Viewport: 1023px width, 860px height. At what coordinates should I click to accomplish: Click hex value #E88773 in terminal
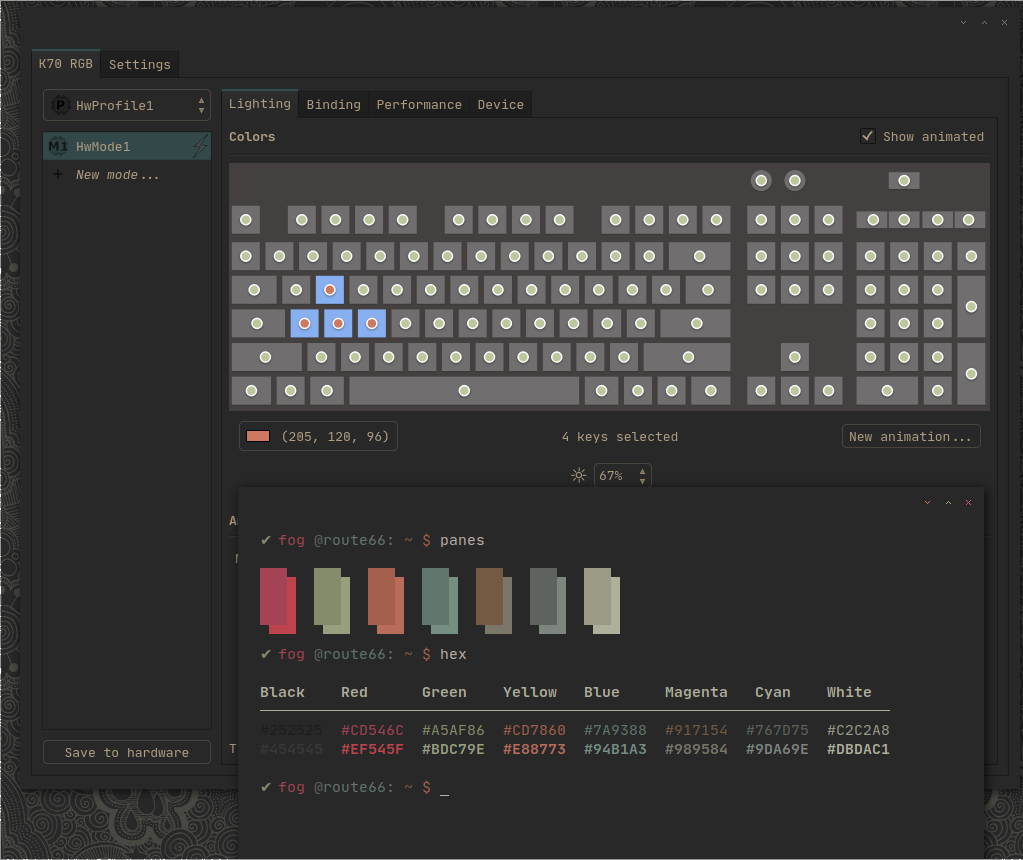pos(534,749)
